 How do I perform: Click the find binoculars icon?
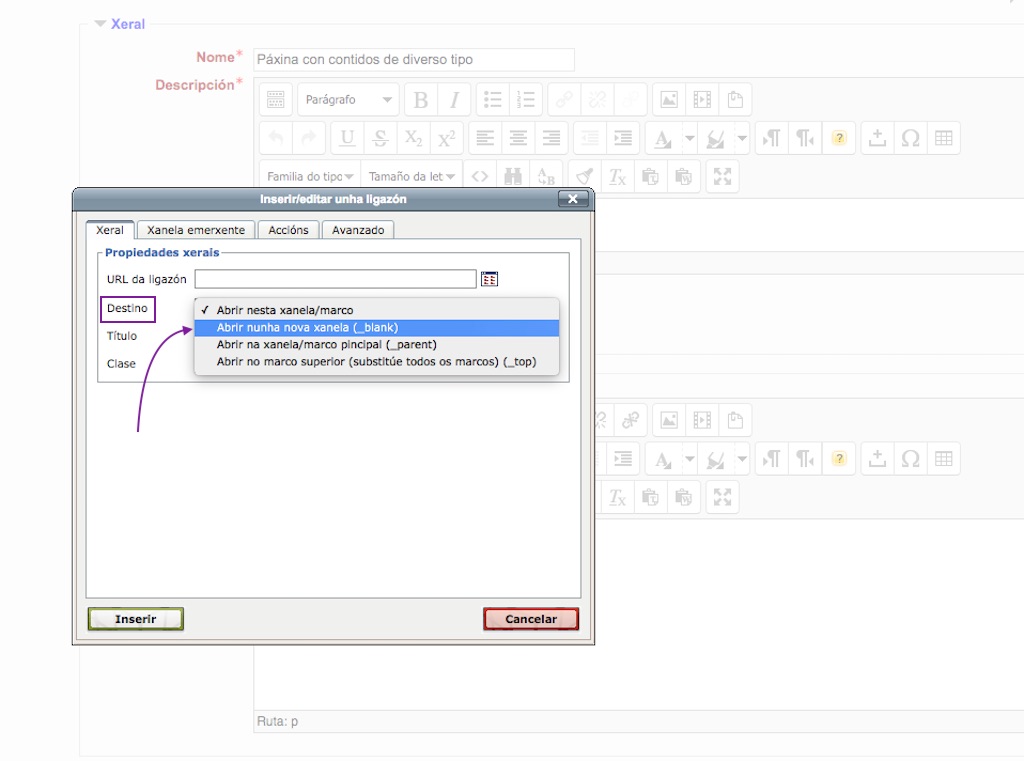[513, 177]
